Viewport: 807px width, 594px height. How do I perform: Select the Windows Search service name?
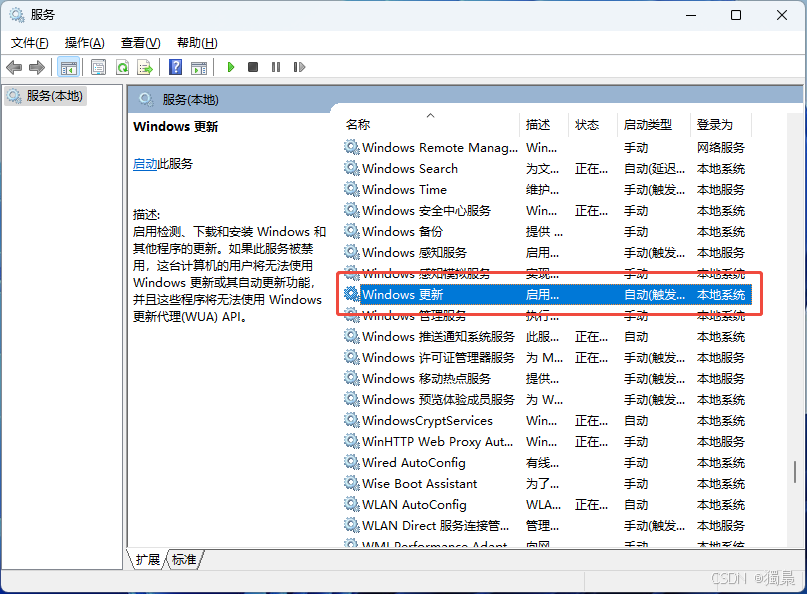(x=410, y=169)
